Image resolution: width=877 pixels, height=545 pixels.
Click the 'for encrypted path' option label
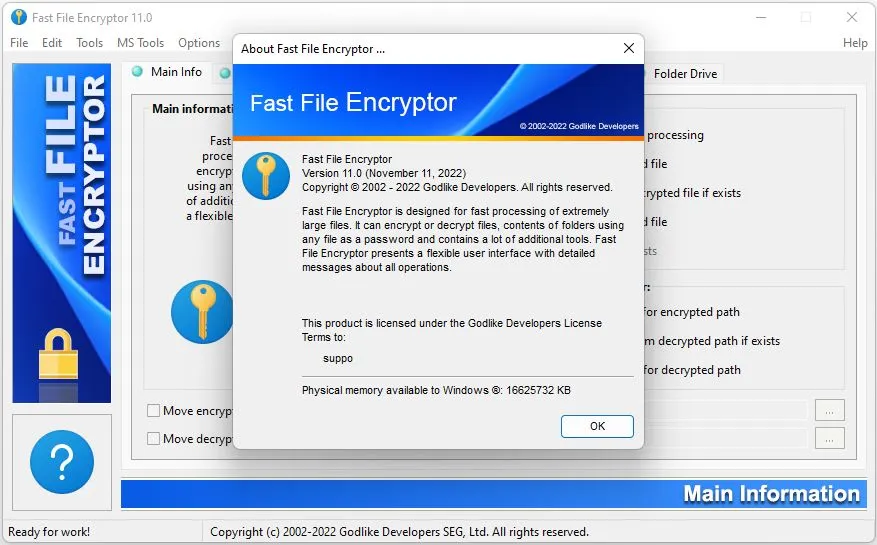tap(692, 312)
